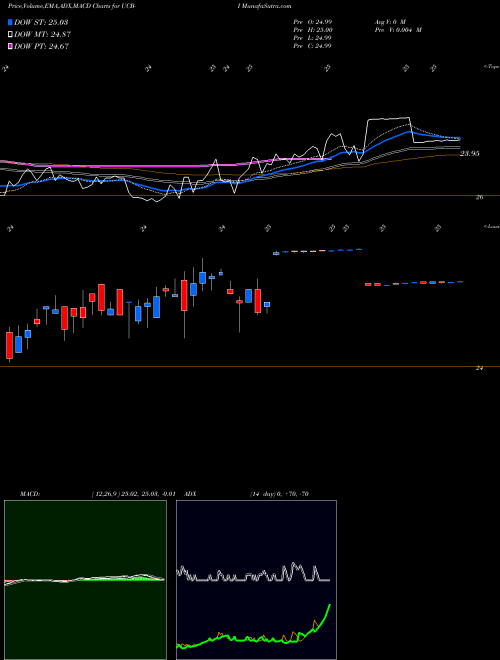This screenshot has width=500, height=660.
Task: Select the Pre C: 24.99 value
Action: click(312, 46)
